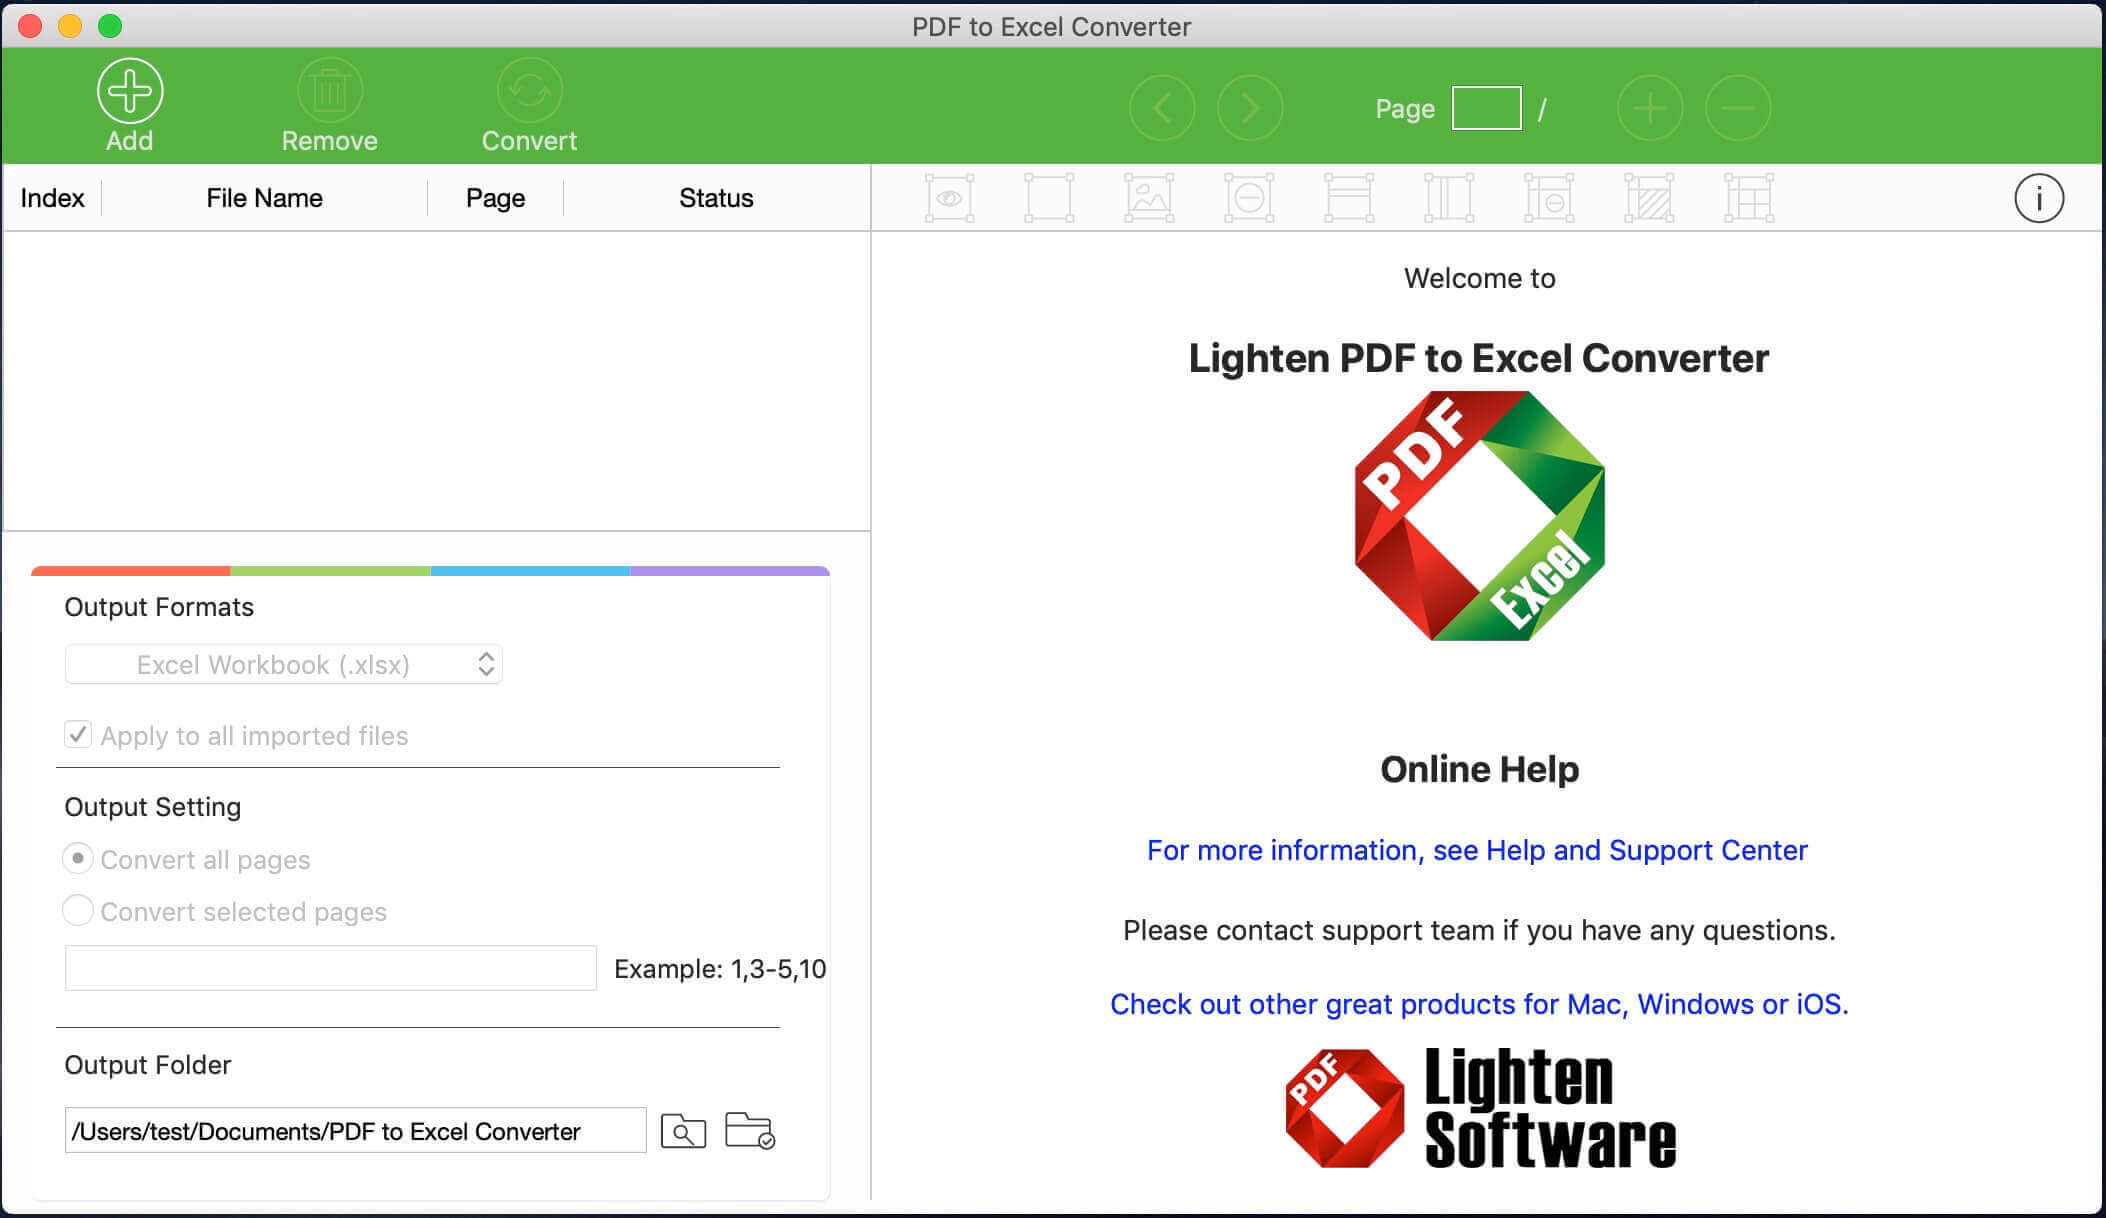The image size is (2106, 1218).
Task: Open other great products link
Action: (1479, 1004)
